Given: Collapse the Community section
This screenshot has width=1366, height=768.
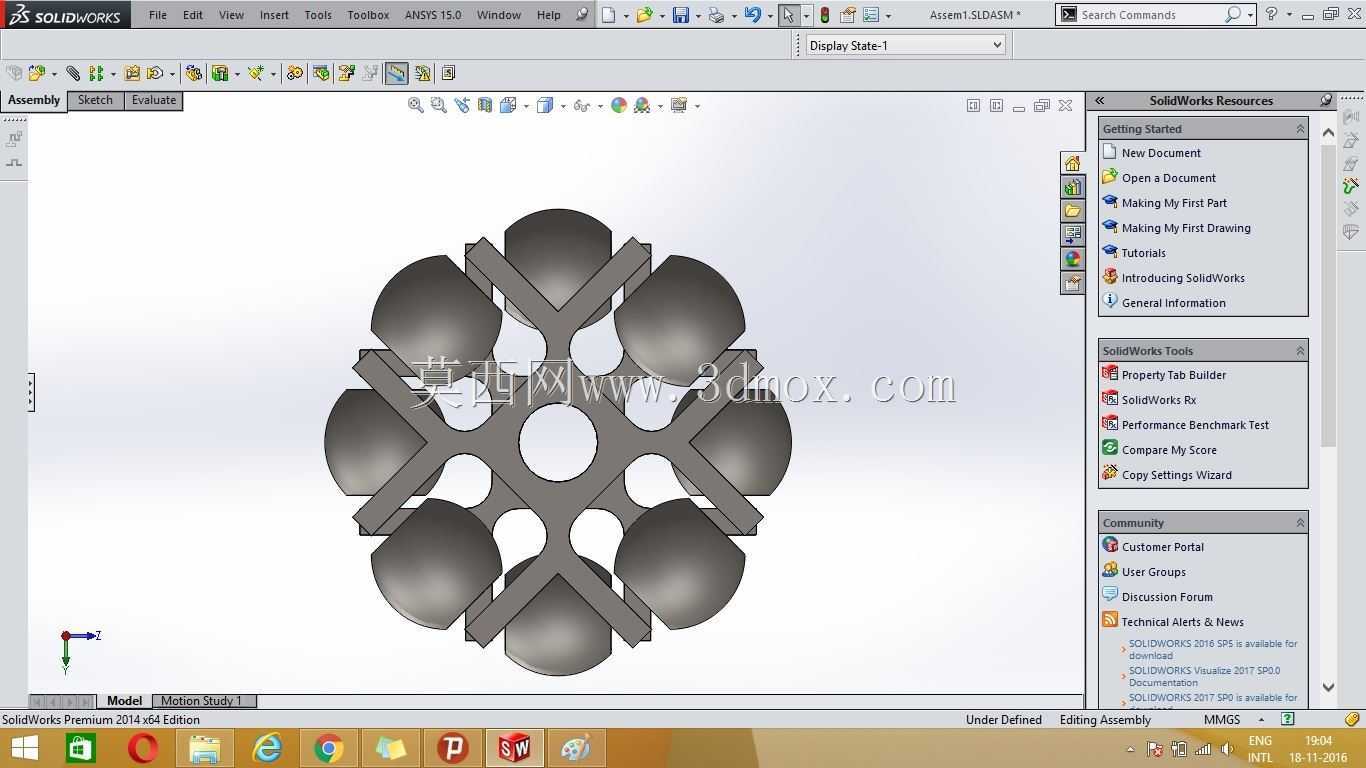Looking at the screenshot, I should pyautogui.click(x=1300, y=523).
